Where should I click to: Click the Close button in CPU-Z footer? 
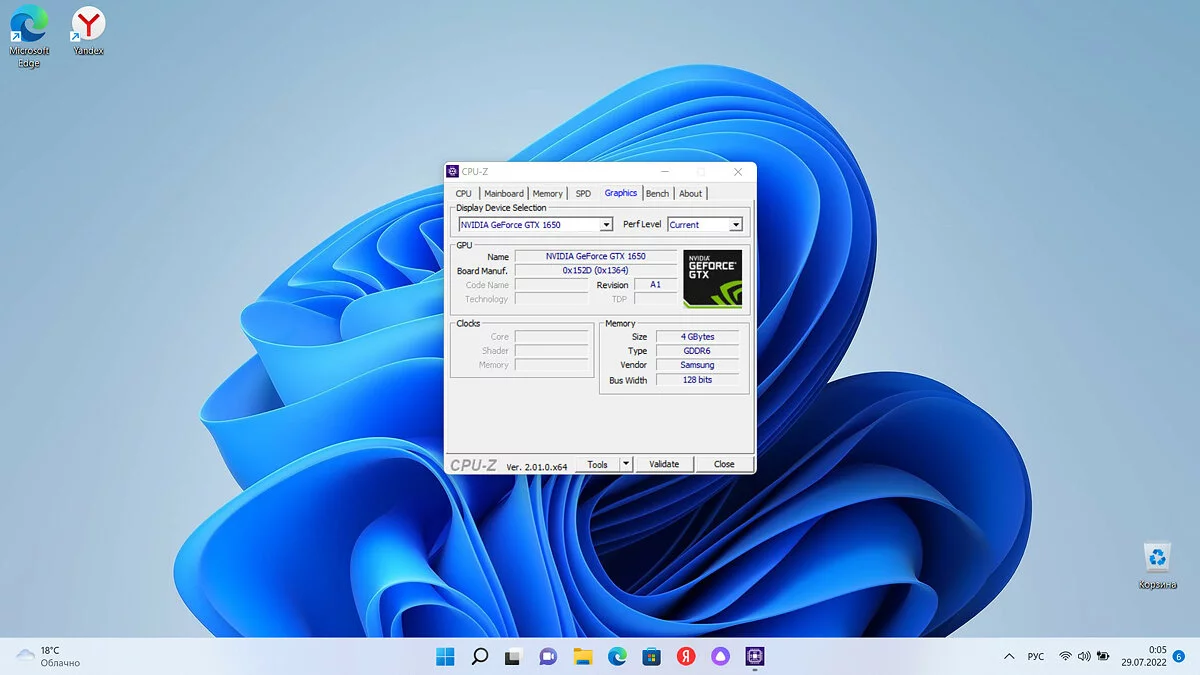724,464
